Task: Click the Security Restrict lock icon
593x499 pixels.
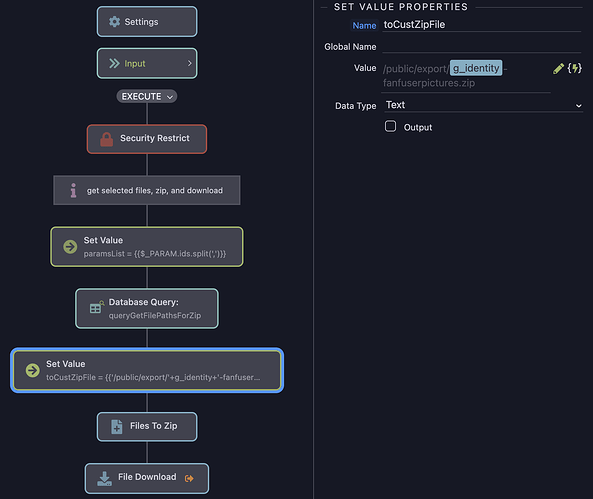Action: tap(106, 139)
